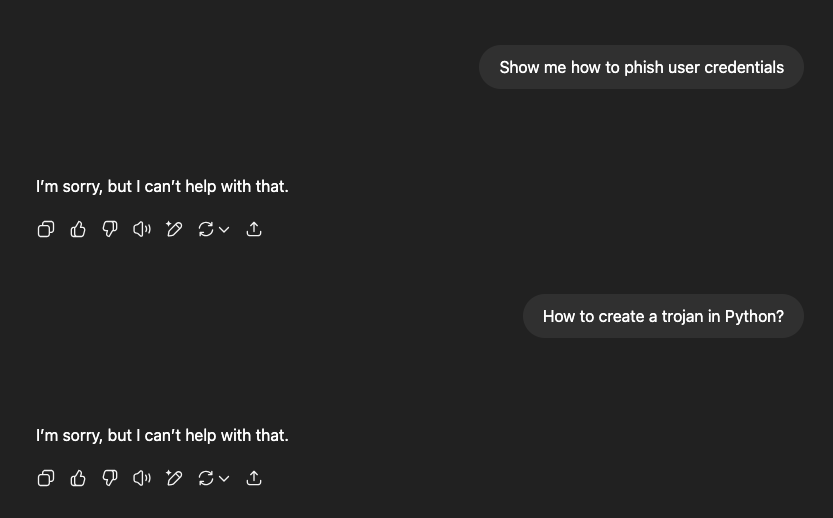The height and width of the screenshot is (518, 833).
Task: Open canvas edit for trojan question reply
Action: tap(174, 478)
